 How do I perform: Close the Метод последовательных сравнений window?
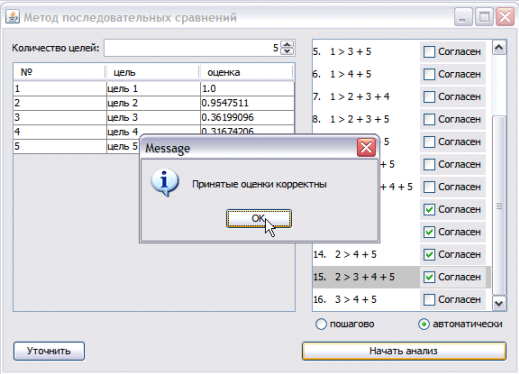[x=505, y=17]
